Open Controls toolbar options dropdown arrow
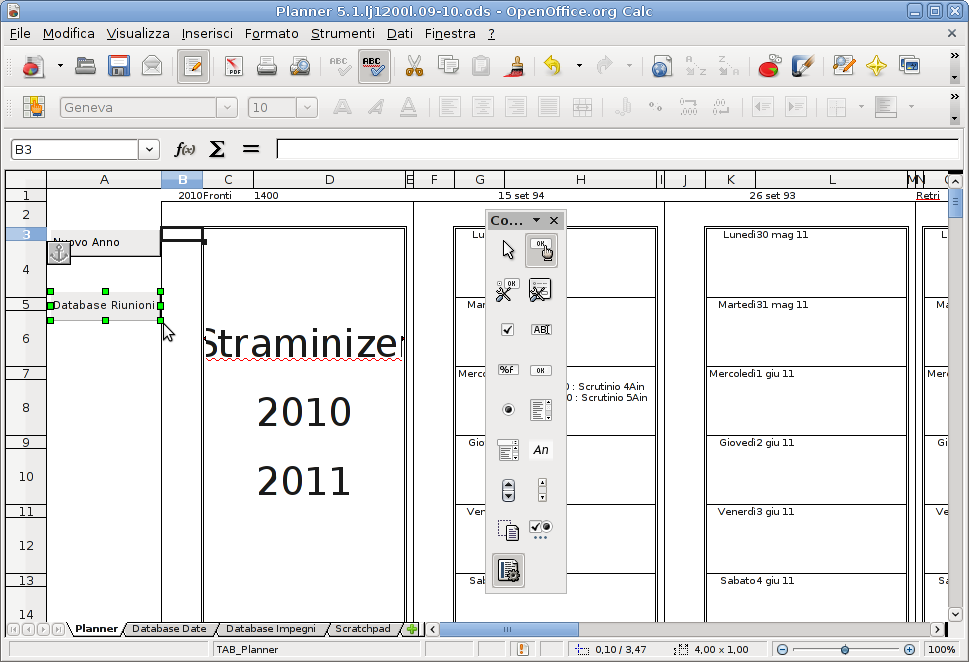This screenshot has width=969, height=662. click(x=536, y=220)
